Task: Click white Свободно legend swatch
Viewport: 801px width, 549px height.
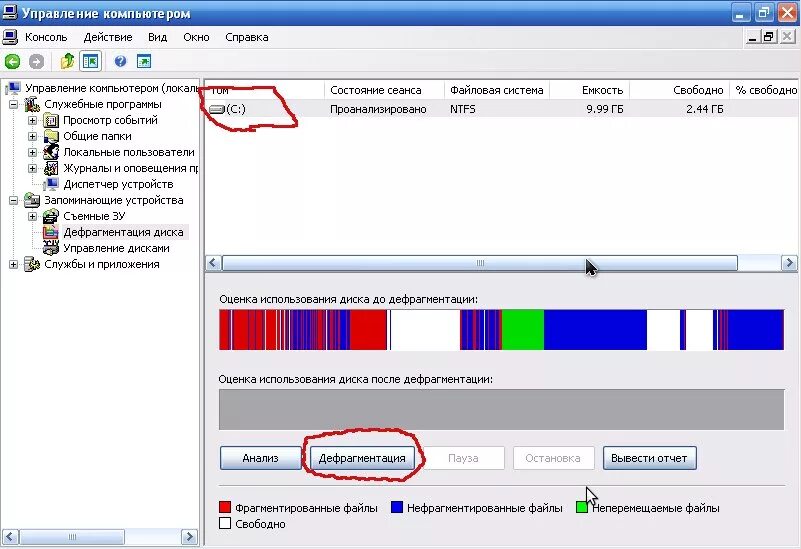Action: pos(225,523)
